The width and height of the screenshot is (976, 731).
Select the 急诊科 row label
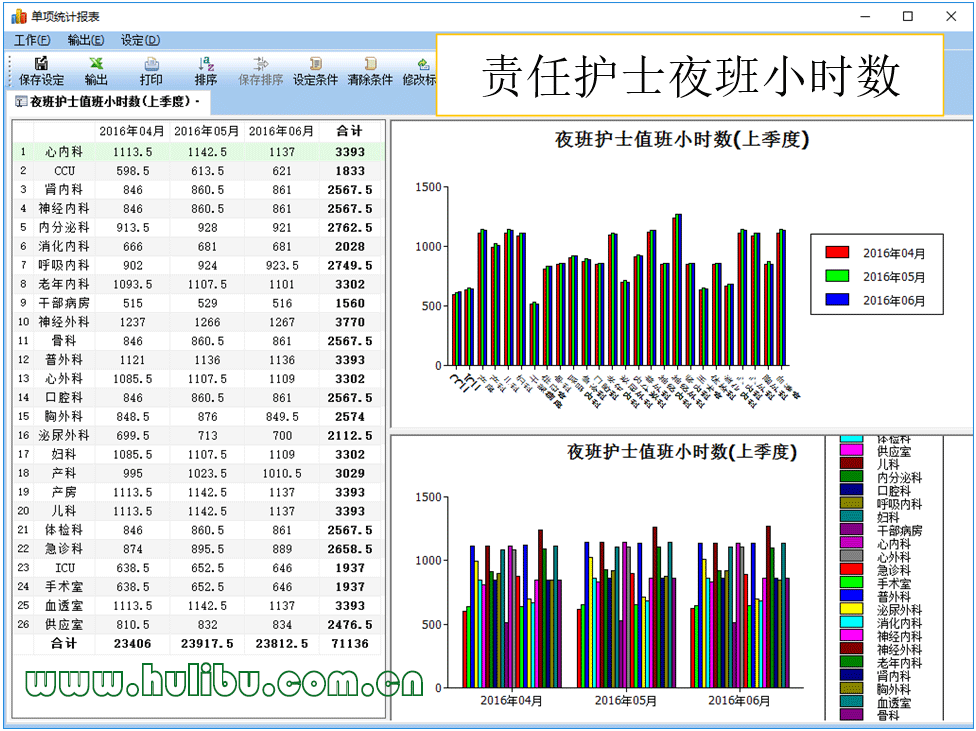[x=63, y=549]
